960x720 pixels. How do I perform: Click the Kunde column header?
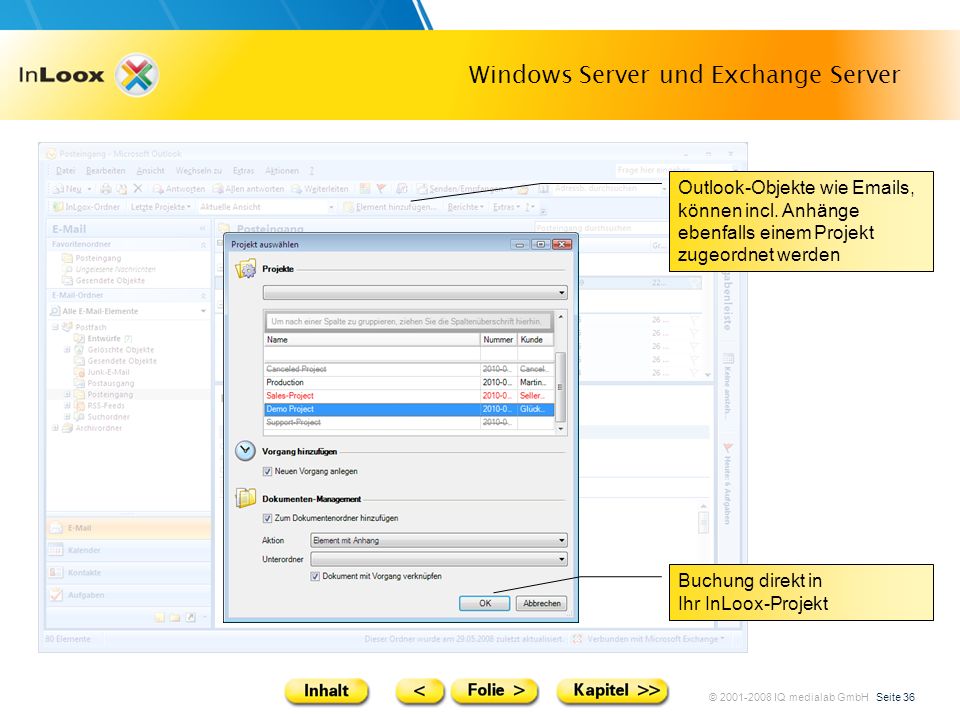[535, 339]
